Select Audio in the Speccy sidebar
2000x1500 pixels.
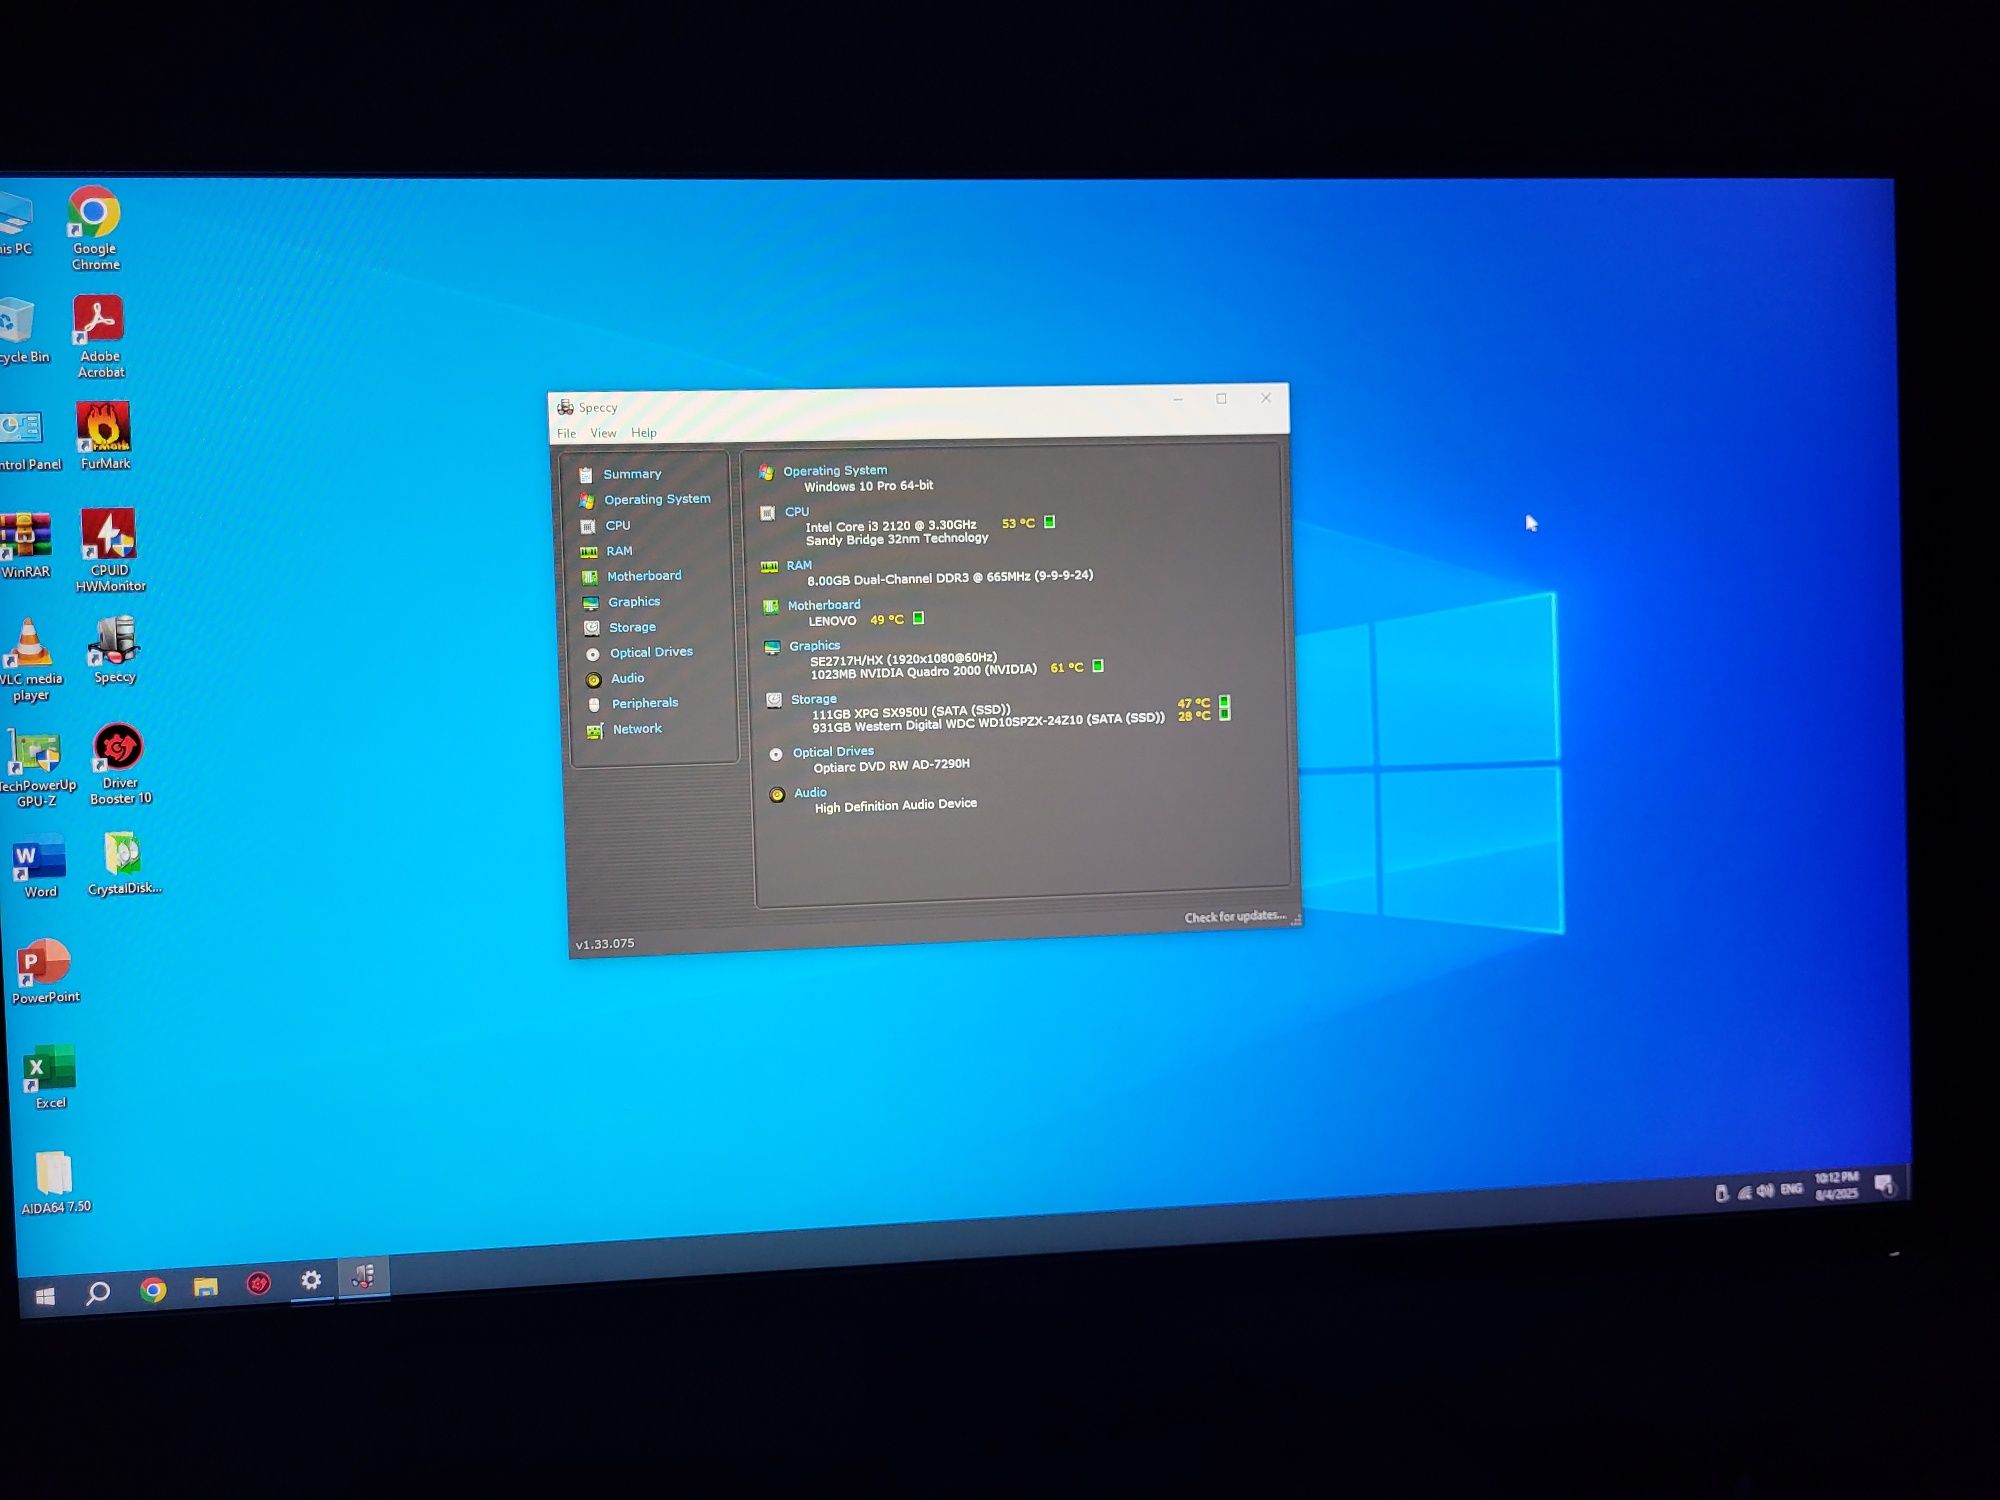point(627,678)
